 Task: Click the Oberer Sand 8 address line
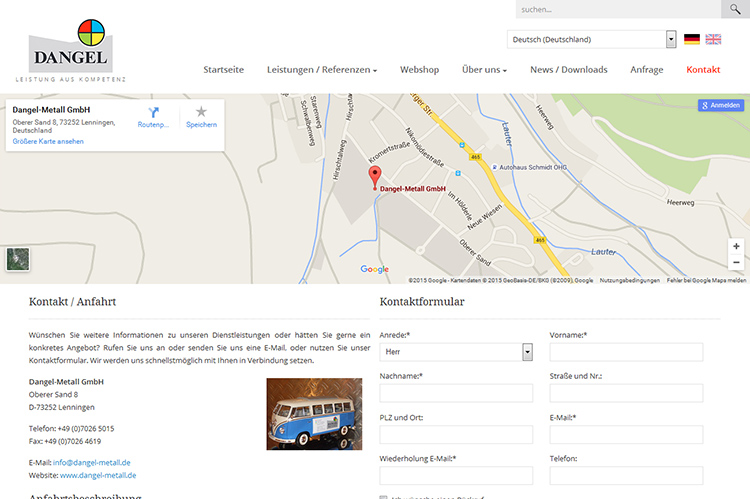tap(53, 395)
